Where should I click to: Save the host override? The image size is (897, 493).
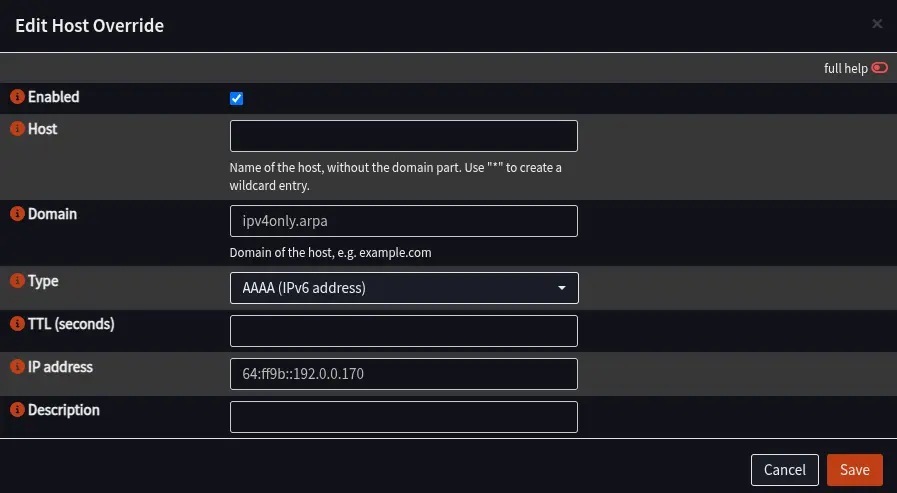coord(855,470)
